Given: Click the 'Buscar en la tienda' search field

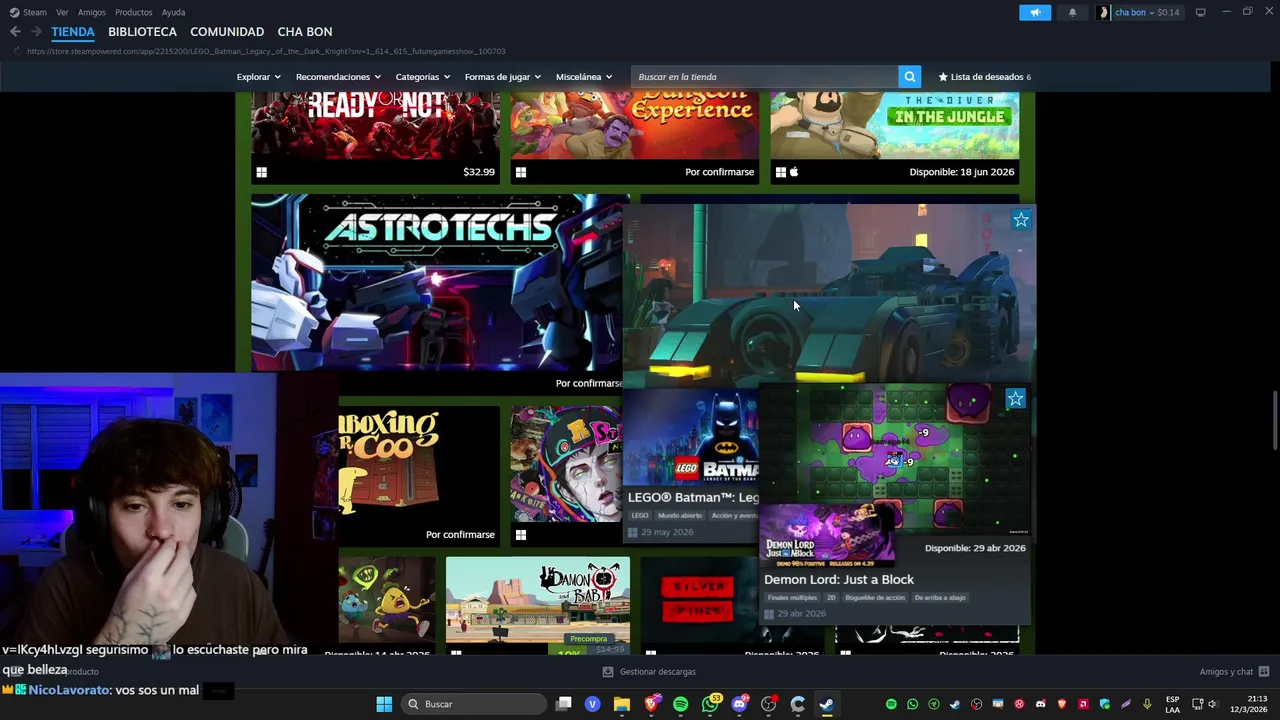Looking at the screenshot, I should coord(765,77).
